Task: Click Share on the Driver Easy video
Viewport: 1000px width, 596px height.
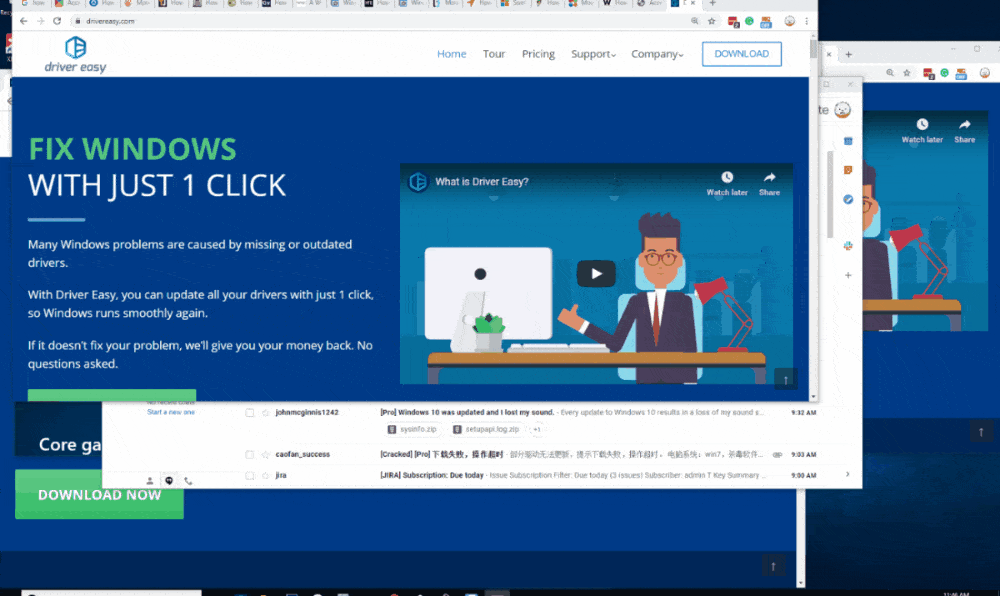Action: [769, 184]
